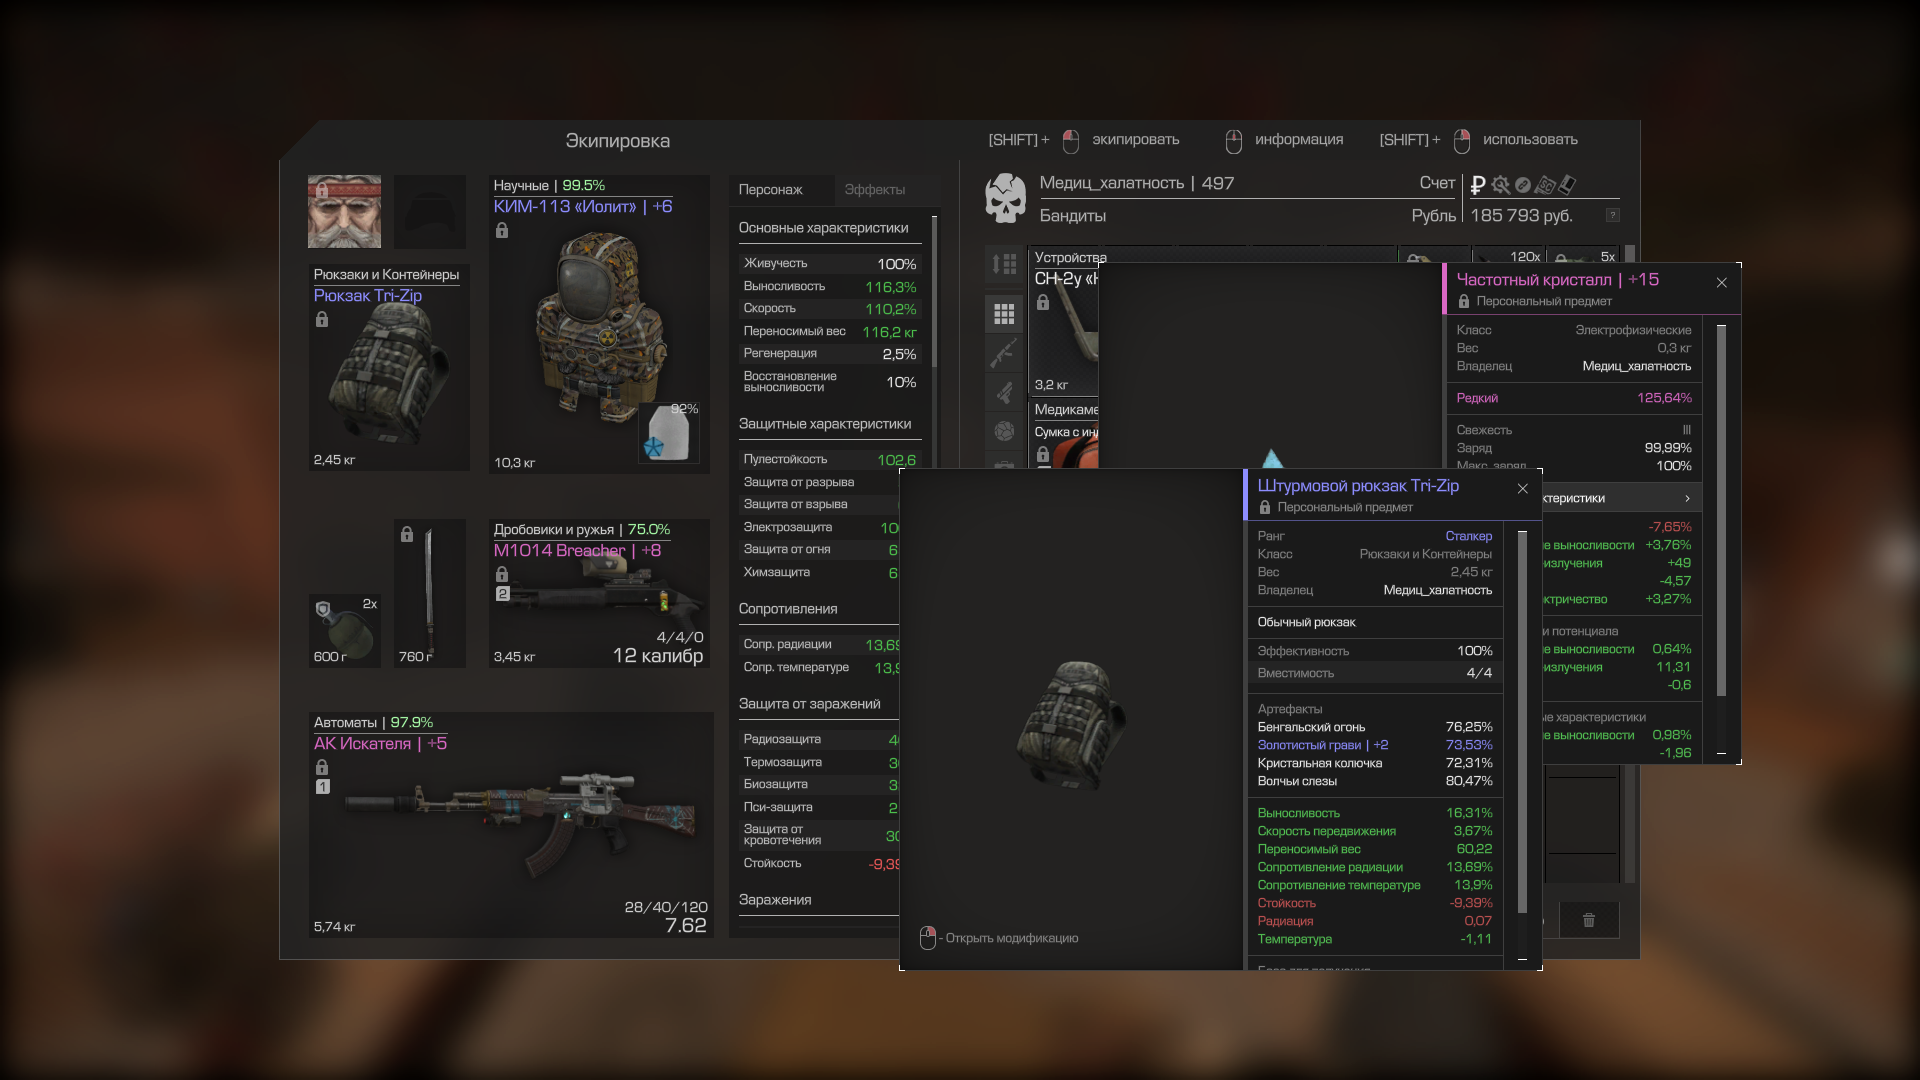Select the M1014 Breacher shotgun slot

[599, 593]
